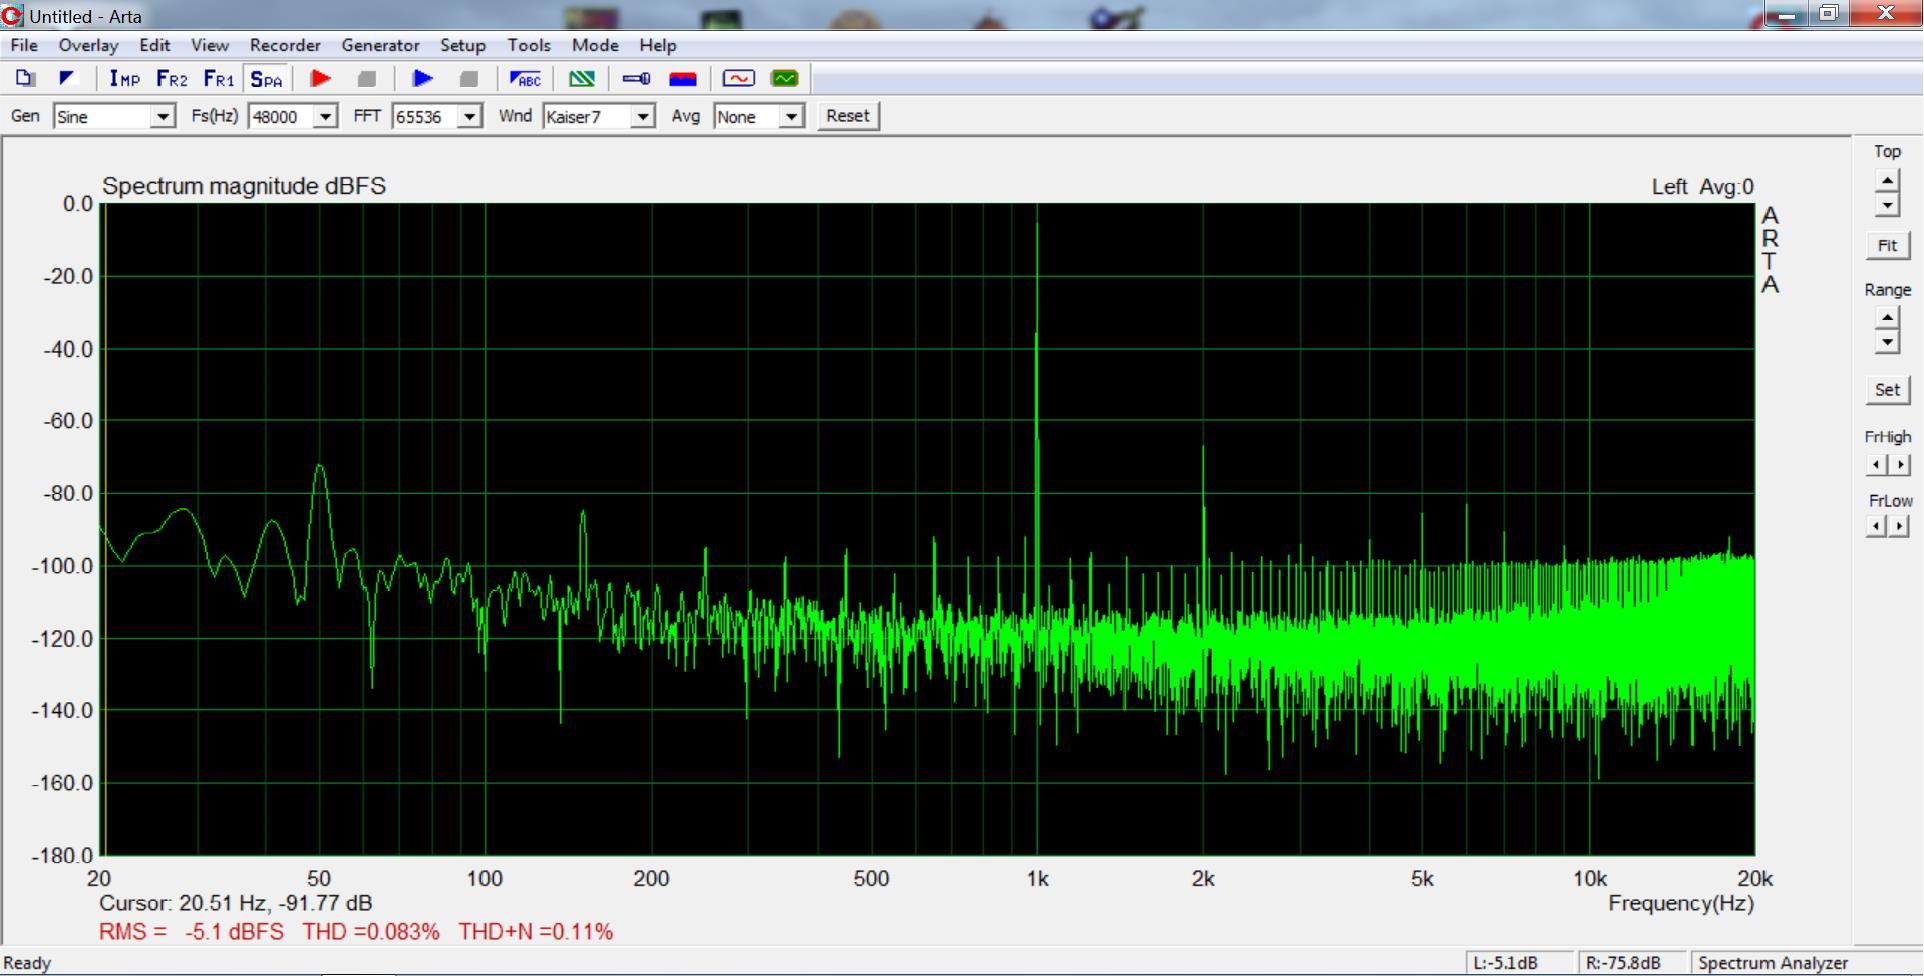
Task: Start recording with red play arrow
Action: (321, 78)
